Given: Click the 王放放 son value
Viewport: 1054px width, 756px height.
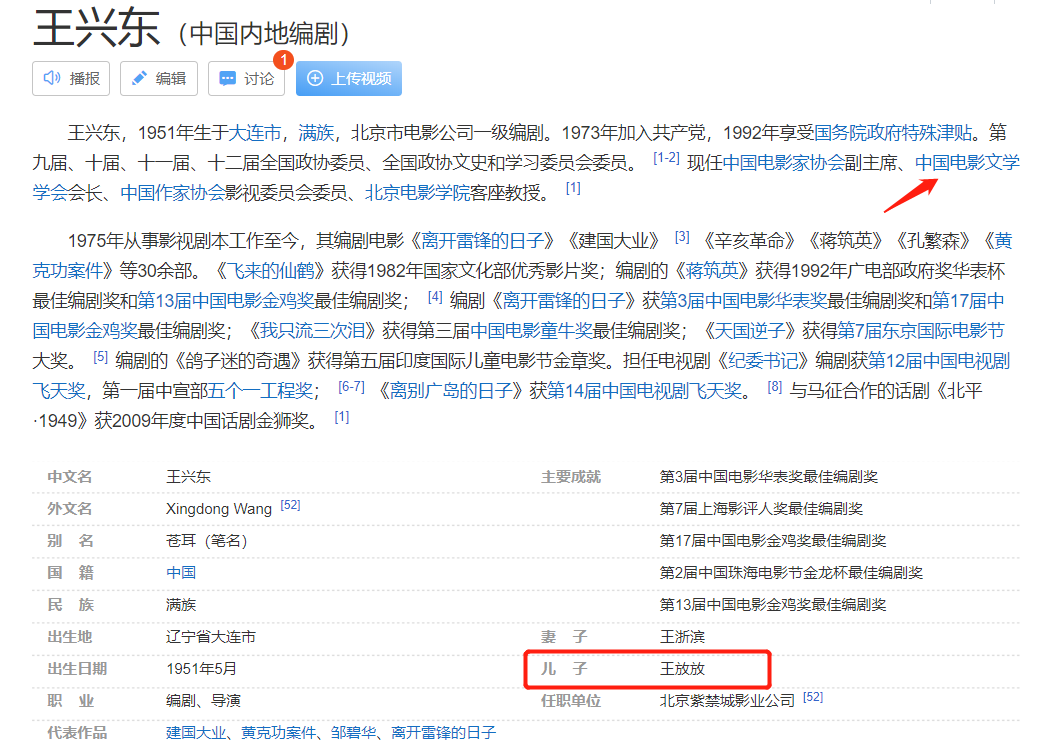Looking at the screenshot, I should click(682, 669).
